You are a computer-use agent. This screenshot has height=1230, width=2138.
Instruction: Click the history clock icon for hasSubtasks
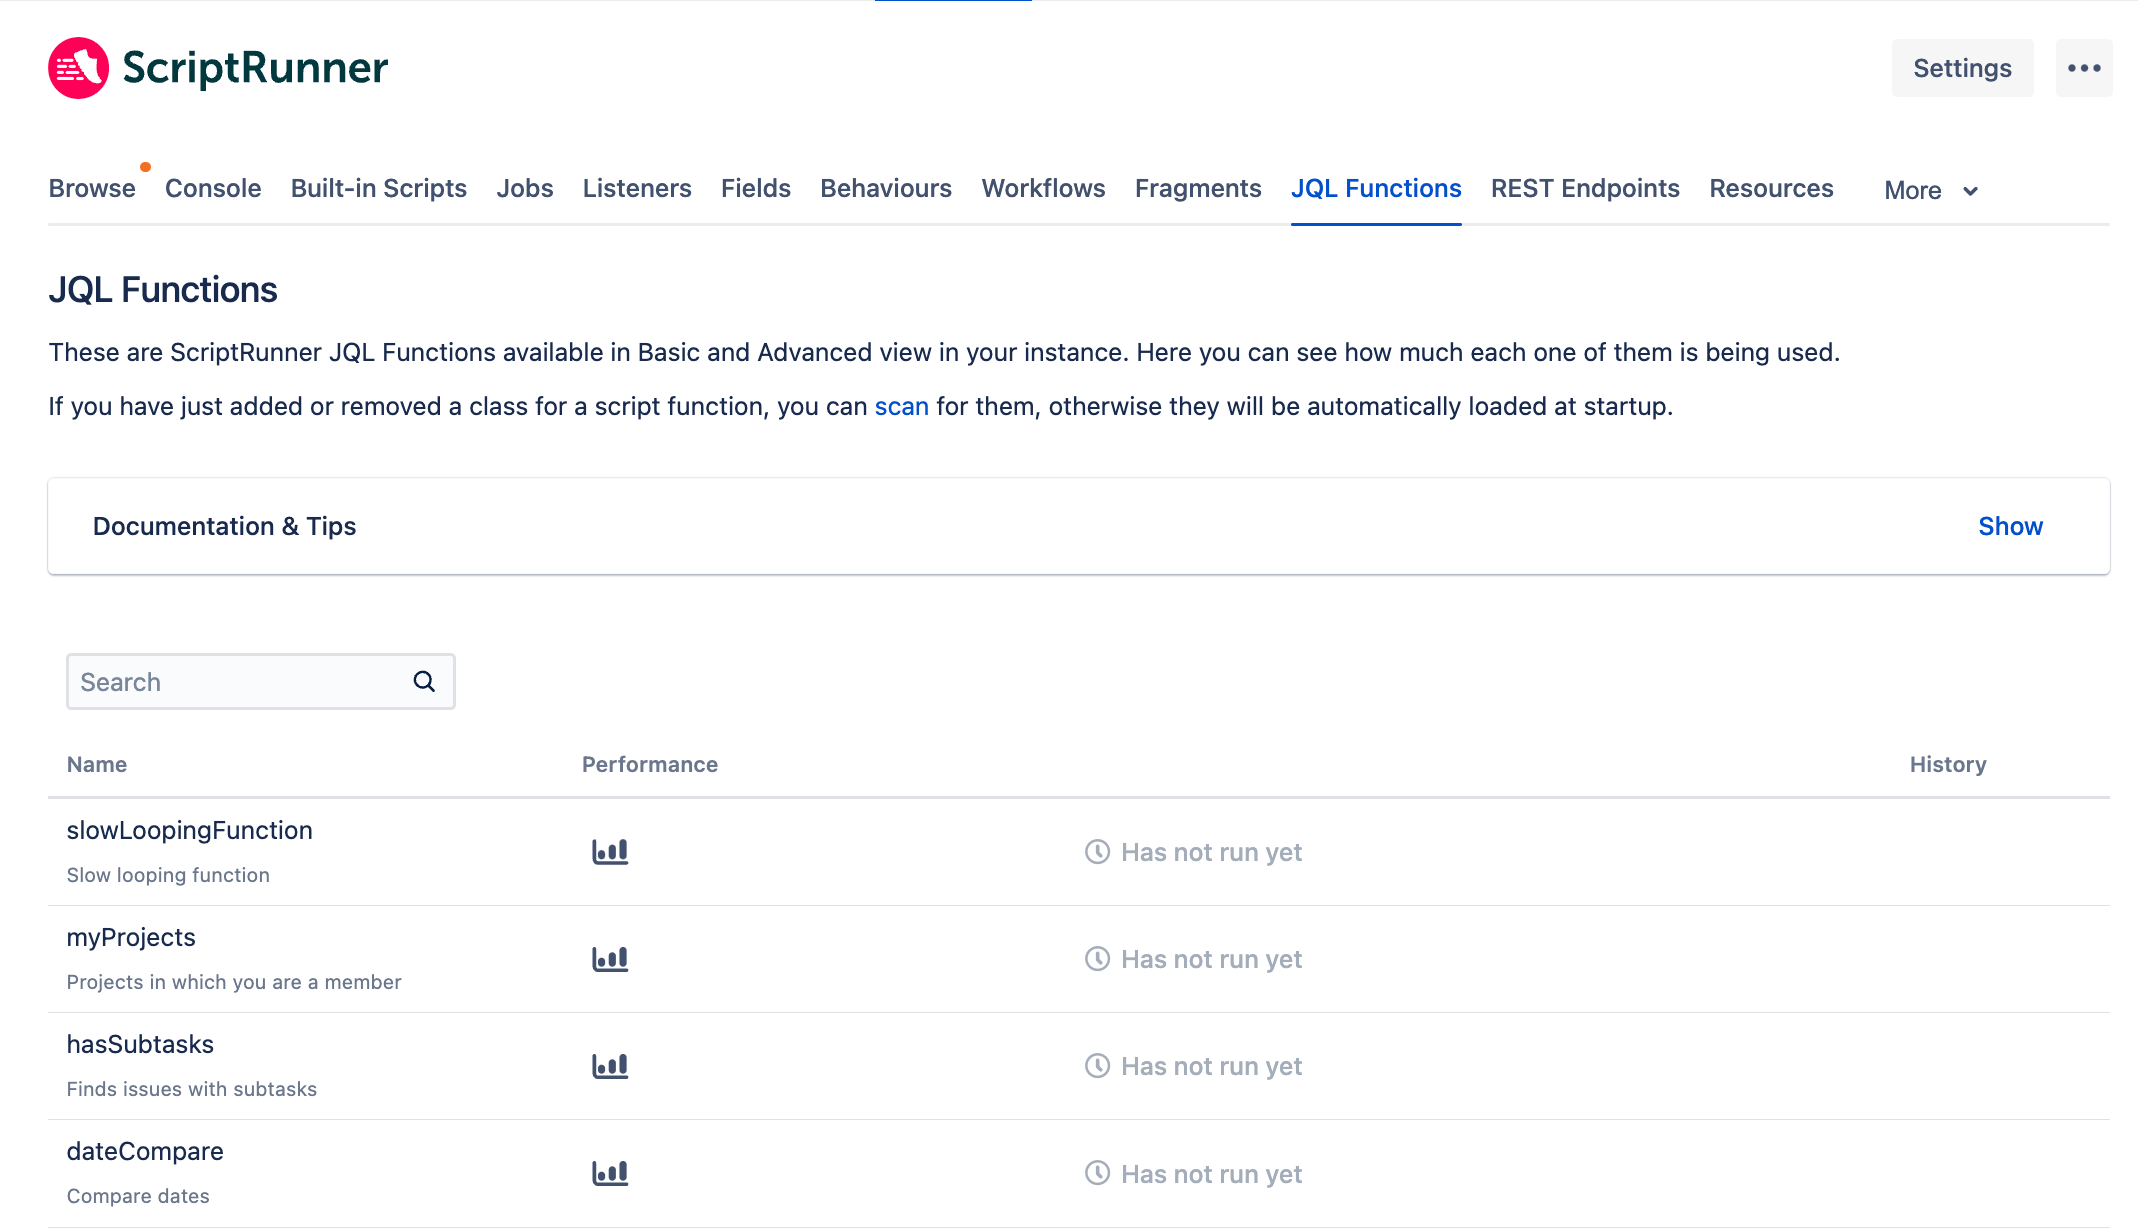point(1097,1066)
